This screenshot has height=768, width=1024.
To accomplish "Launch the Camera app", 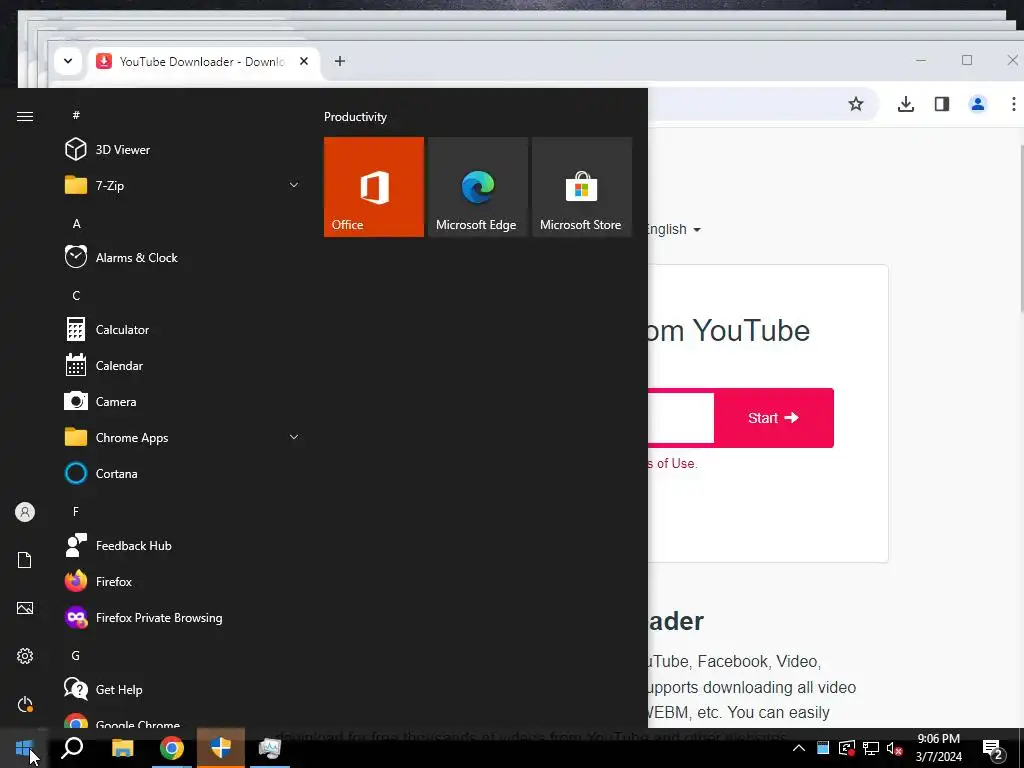I will (x=183, y=402).
